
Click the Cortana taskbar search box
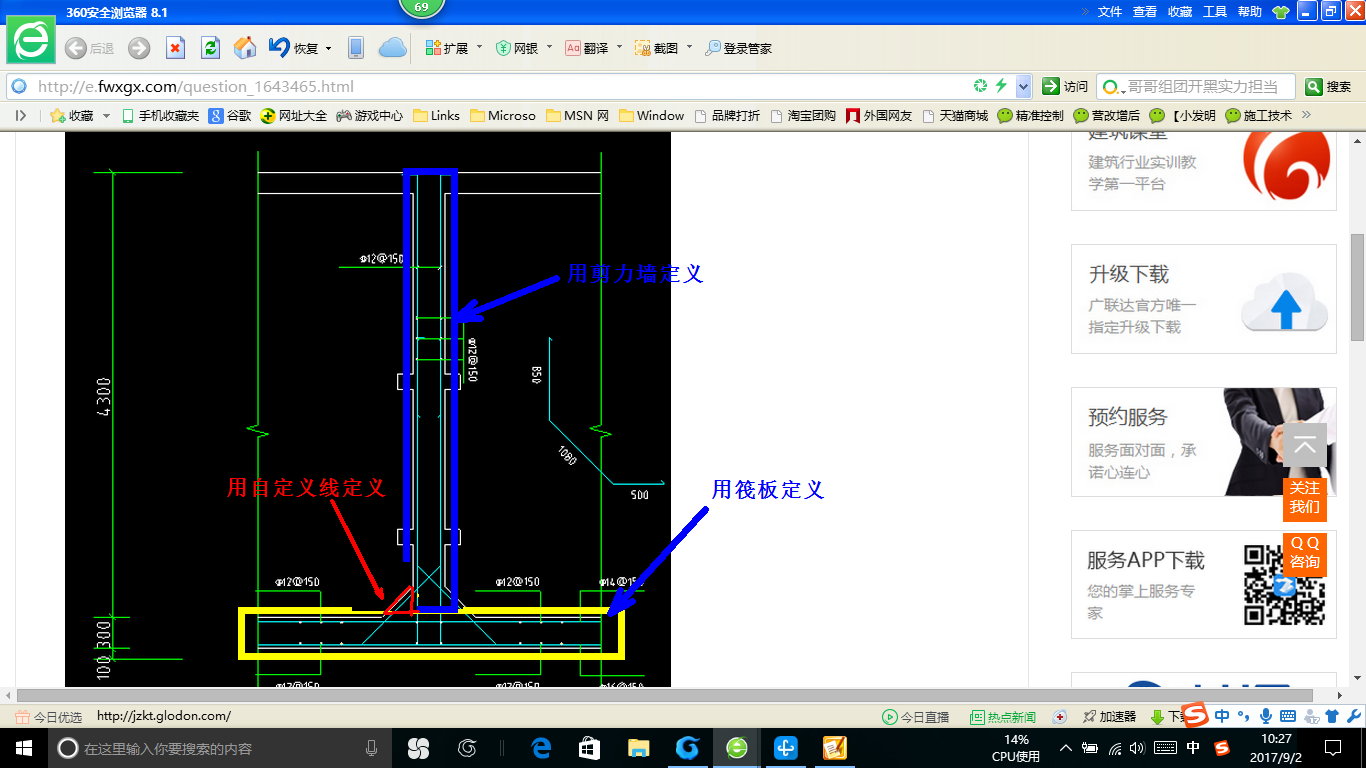pos(218,747)
